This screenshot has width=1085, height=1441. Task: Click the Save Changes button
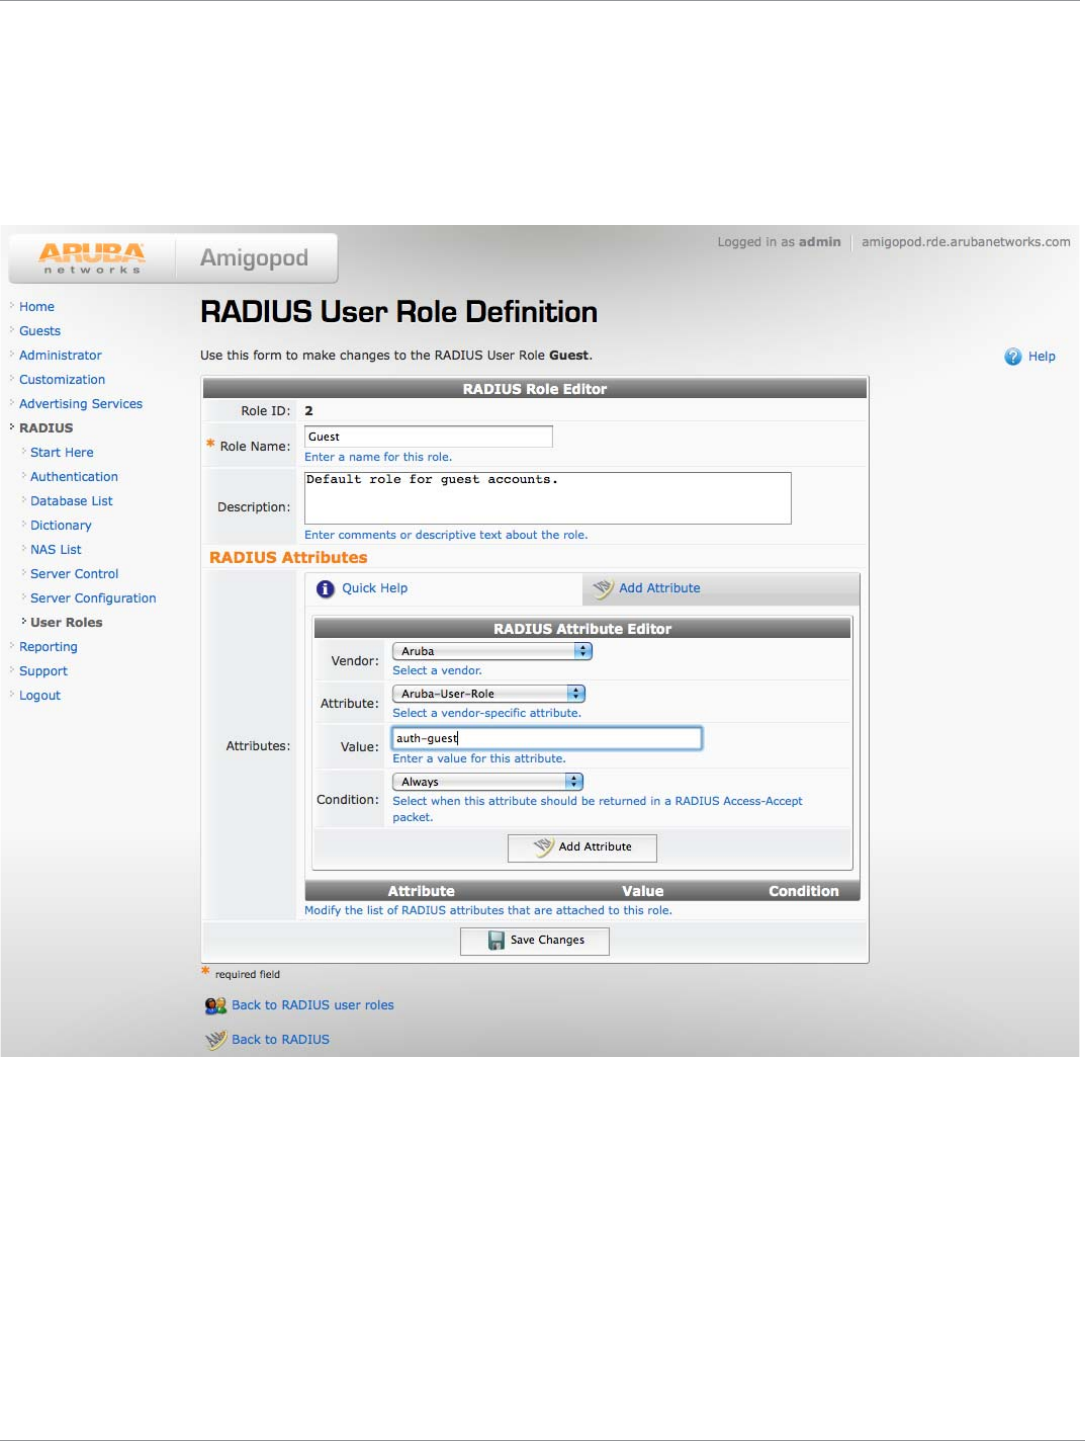point(534,941)
